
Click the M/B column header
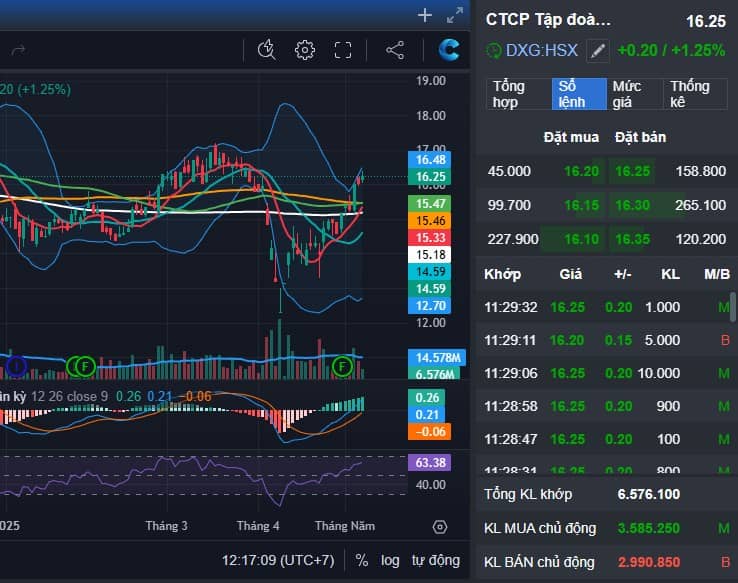click(717, 274)
